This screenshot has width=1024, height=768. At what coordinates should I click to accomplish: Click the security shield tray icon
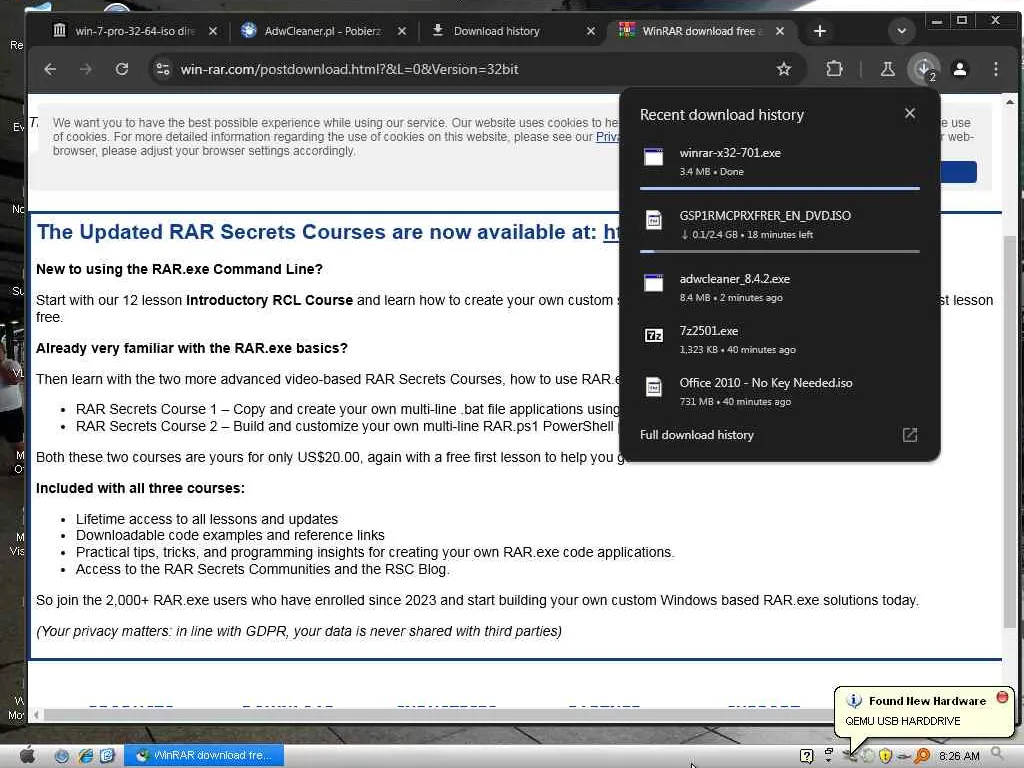coord(886,756)
